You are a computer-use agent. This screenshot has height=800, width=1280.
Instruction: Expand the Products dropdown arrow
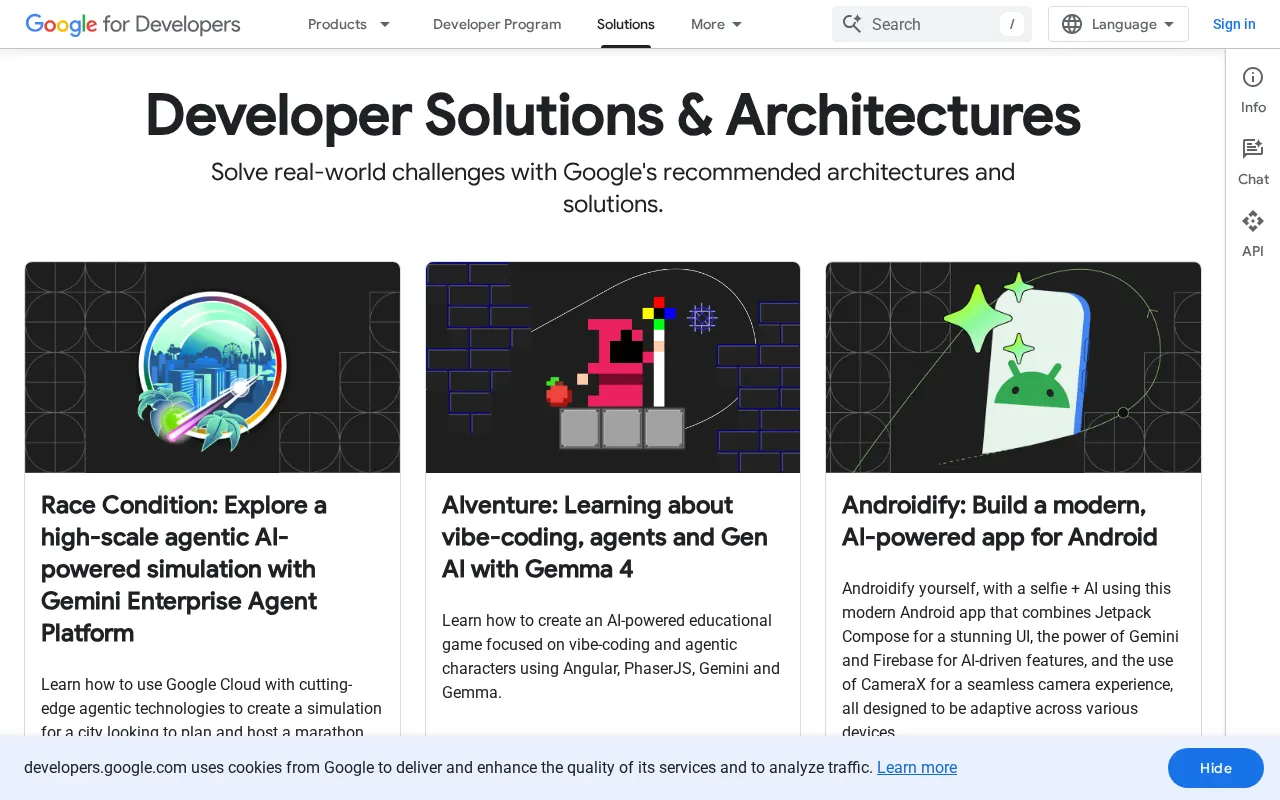pyautogui.click(x=385, y=24)
